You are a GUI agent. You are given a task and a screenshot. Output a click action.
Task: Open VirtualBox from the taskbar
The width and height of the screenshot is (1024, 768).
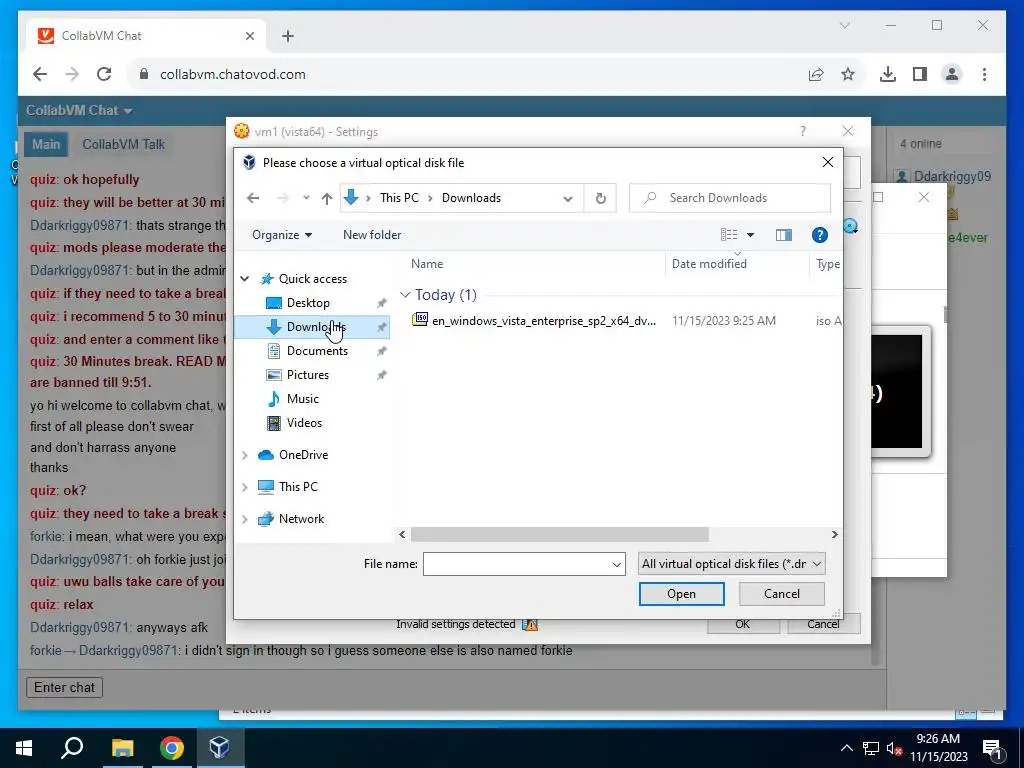coord(219,748)
